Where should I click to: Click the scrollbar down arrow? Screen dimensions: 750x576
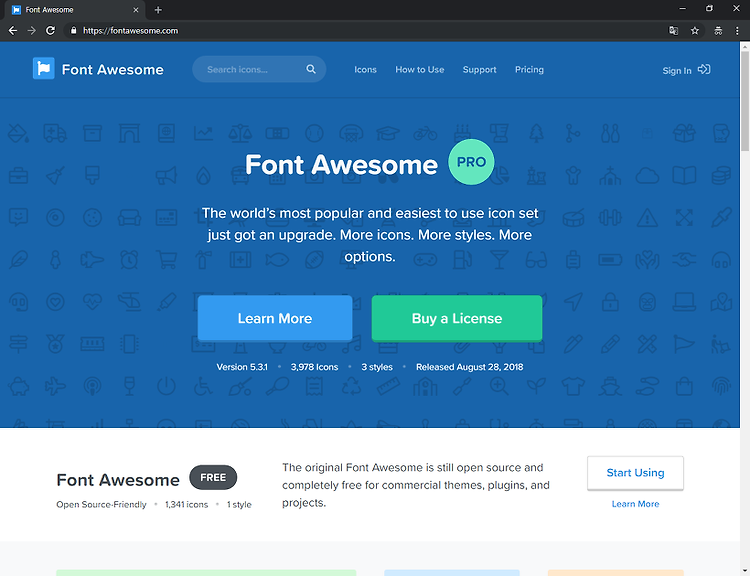click(x=745, y=571)
